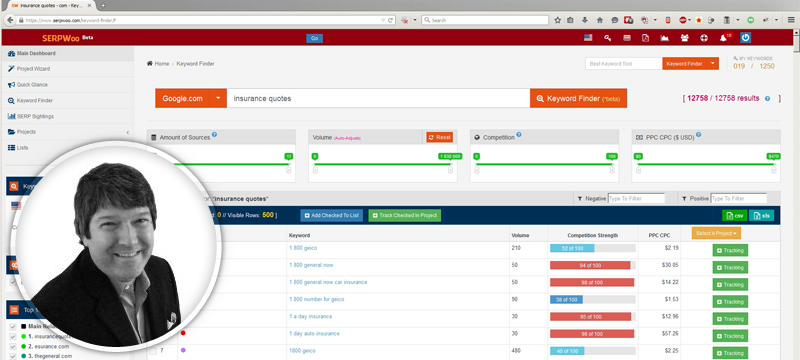Open help icon beside Competition filter

point(518,135)
